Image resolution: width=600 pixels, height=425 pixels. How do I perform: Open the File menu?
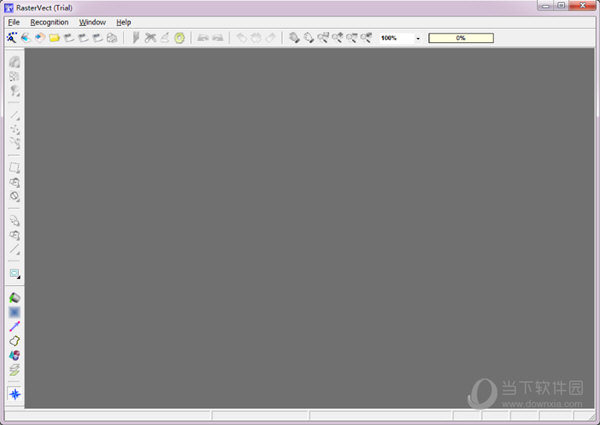point(14,22)
